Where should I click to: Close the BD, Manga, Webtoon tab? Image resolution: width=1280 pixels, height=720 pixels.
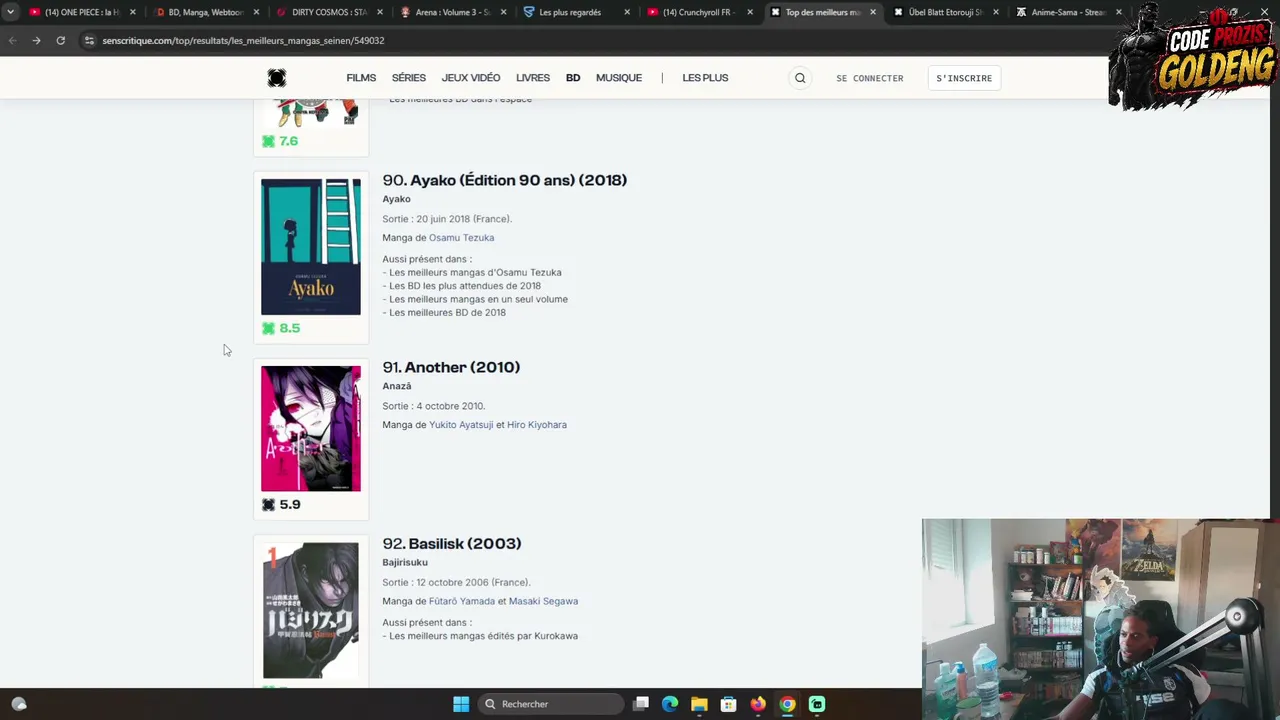click(256, 12)
